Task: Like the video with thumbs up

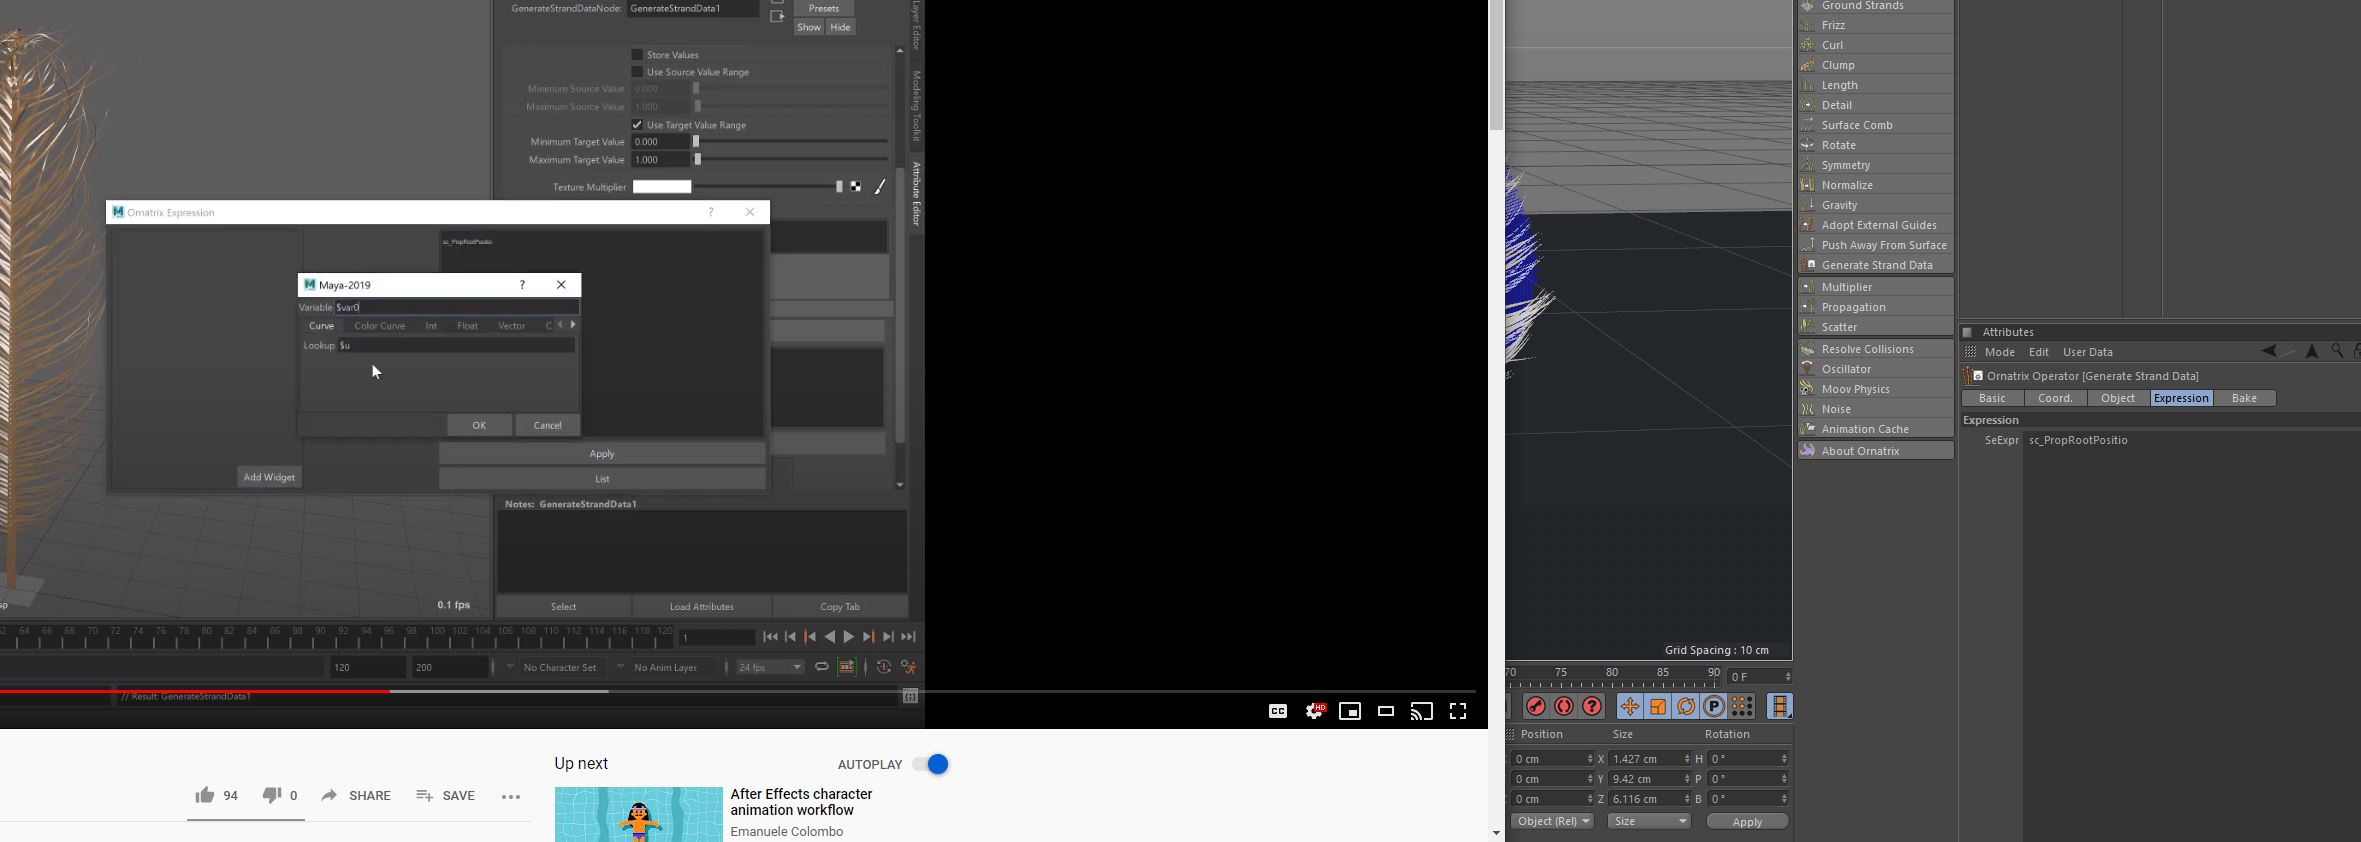Action: click(205, 795)
